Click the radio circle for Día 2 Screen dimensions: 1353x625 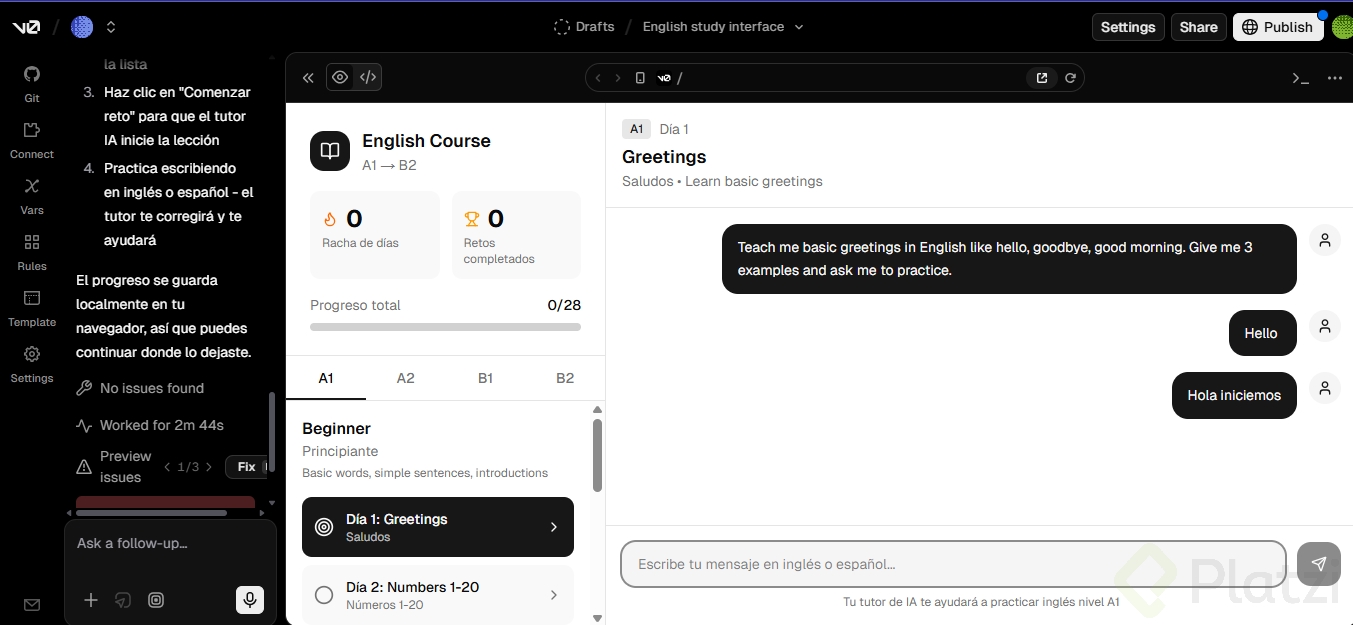(324, 595)
